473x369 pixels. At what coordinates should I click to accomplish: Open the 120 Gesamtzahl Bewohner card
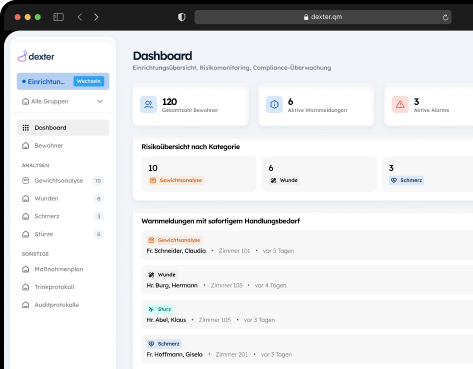pos(191,105)
